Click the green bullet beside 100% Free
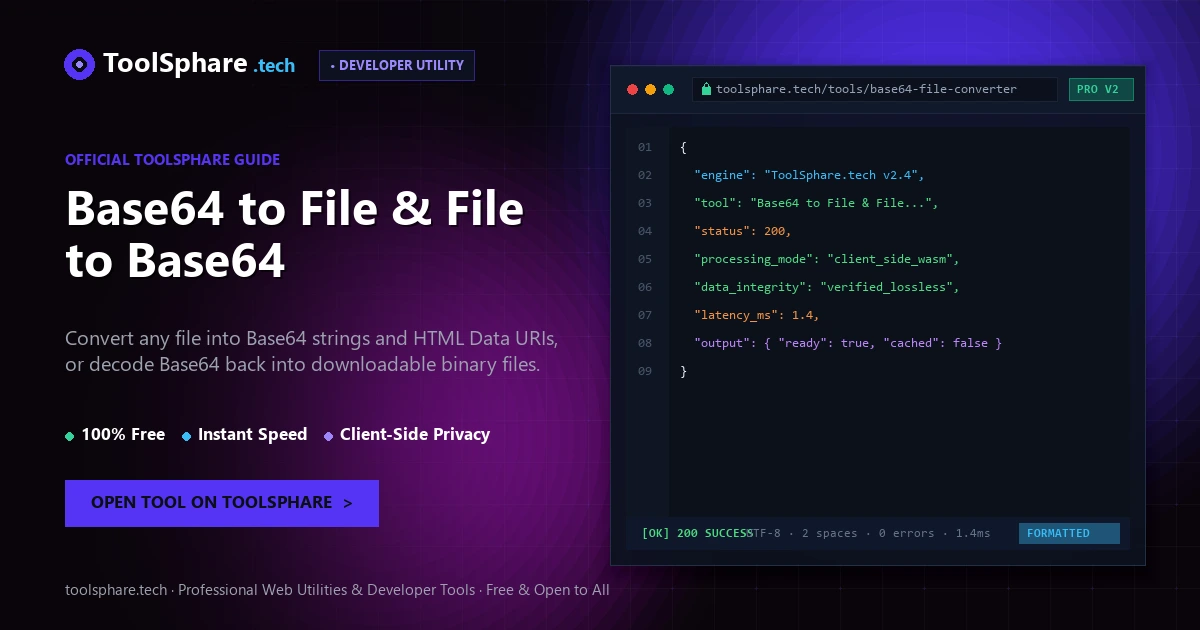The width and height of the screenshot is (1200, 630). click(70, 436)
